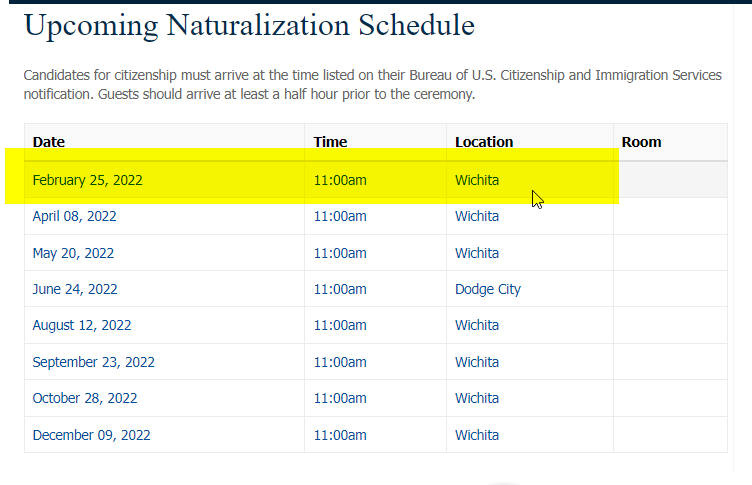Click the Room column header
This screenshot has width=752, height=485.
click(641, 142)
